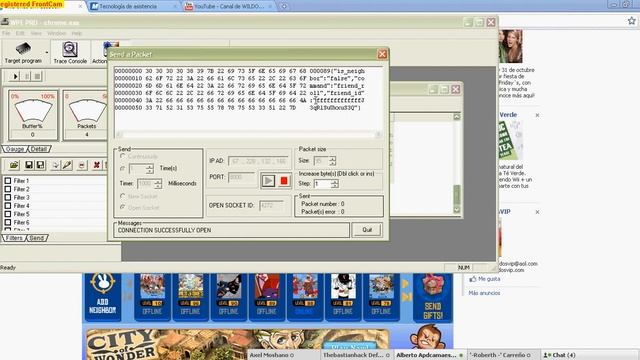The width and height of the screenshot is (640, 360).
Task: Adjust the Time(s) count stepper
Action: point(150,168)
